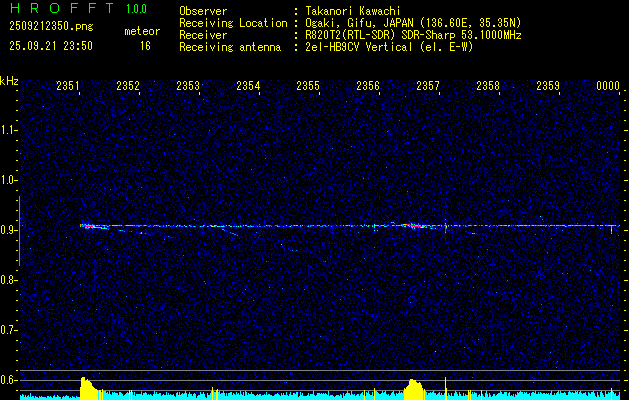Click the 2355 time marker

tap(308, 86)
